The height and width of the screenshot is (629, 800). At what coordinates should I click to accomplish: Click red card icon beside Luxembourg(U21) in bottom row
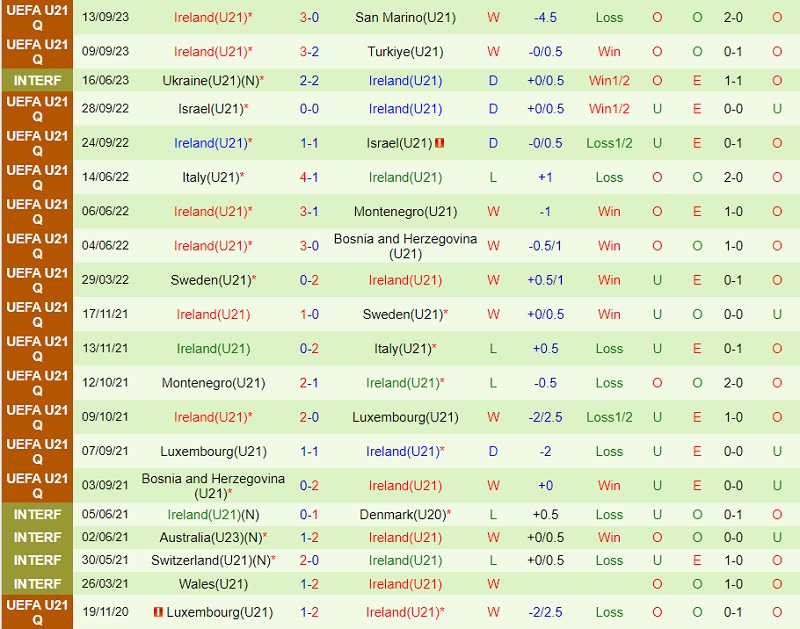tap(158, 611)
